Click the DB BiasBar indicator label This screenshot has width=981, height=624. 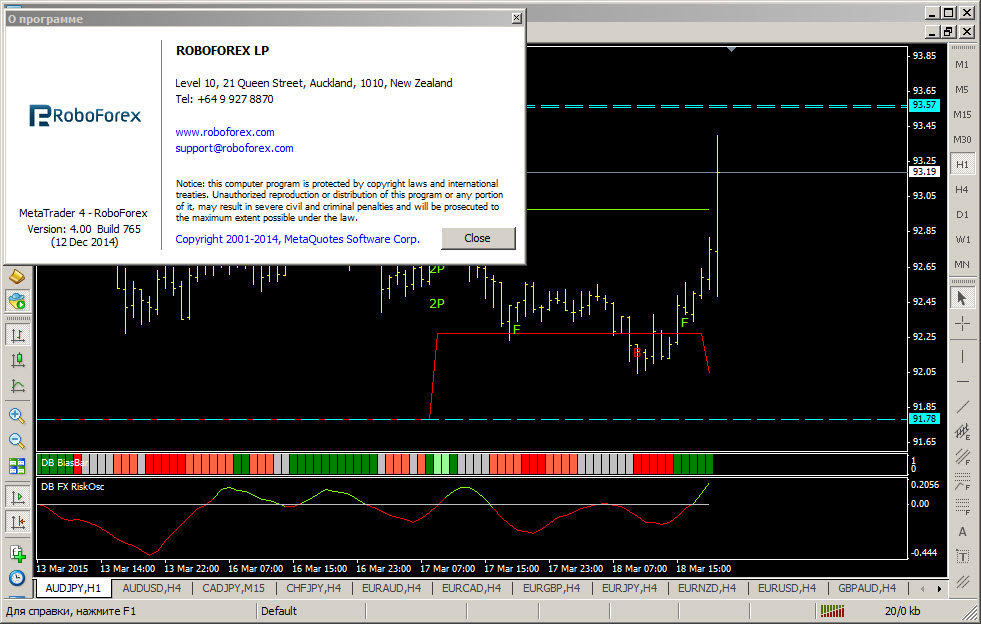pos(64,463)
